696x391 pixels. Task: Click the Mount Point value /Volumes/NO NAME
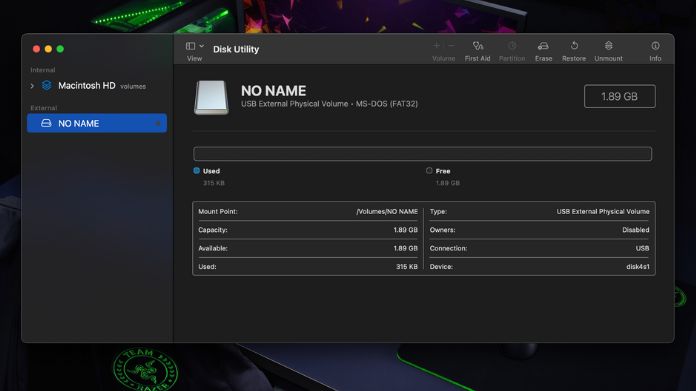coord(387,212)
